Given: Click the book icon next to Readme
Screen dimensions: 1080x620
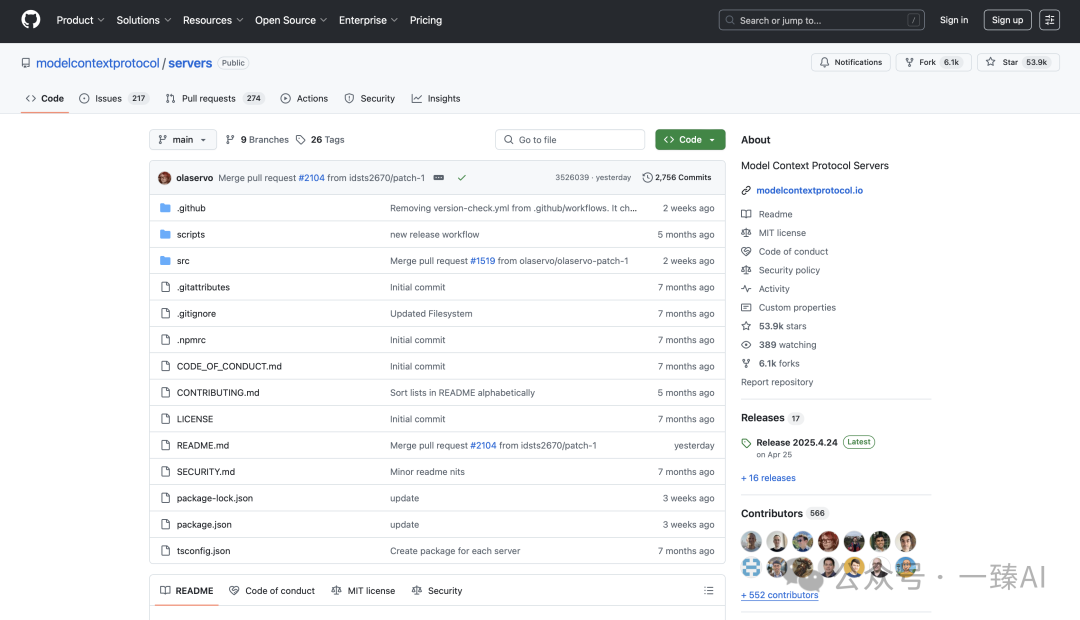Looking at the screenshot, I should (746, 214).
